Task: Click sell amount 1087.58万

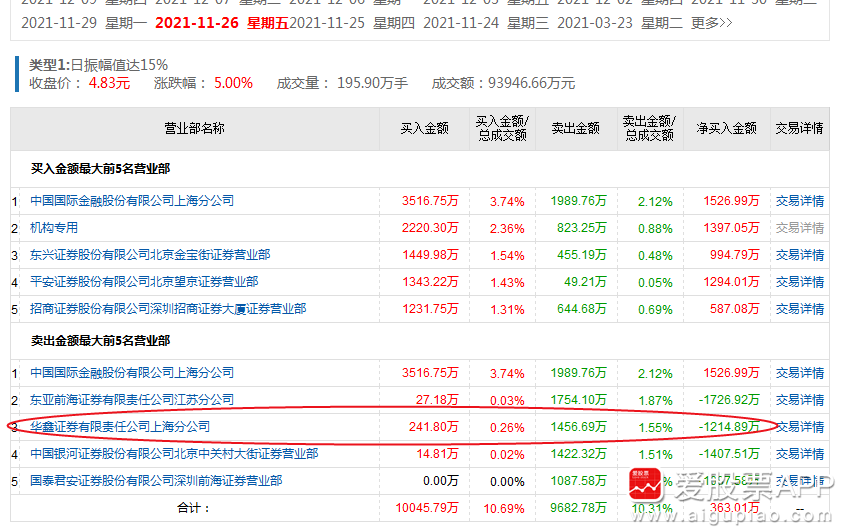Action: tap(578, 481)
